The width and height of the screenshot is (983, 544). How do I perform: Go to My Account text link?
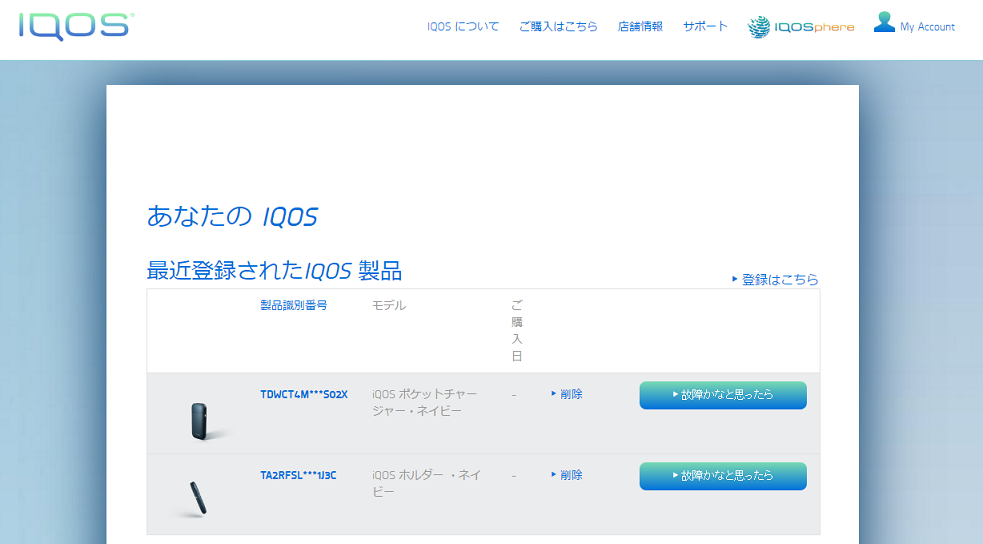point(927,27)
